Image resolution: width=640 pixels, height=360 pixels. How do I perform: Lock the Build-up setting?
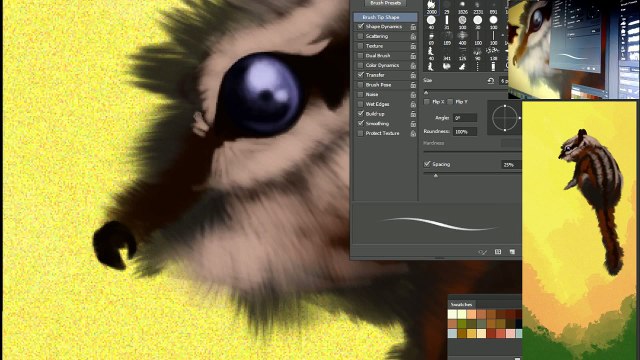pyautogui.click(x=413, y=114)
